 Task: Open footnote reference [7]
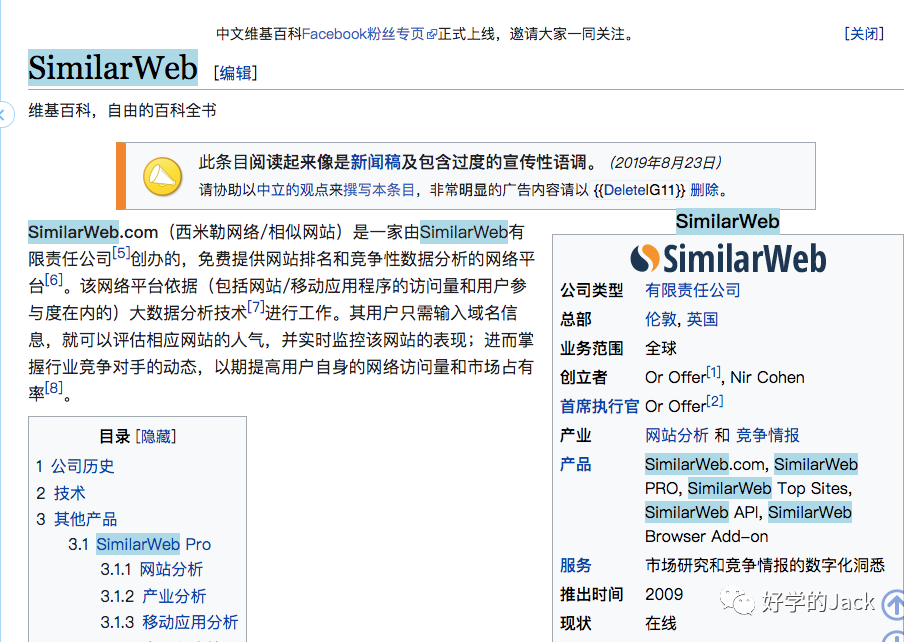(256, 307)
